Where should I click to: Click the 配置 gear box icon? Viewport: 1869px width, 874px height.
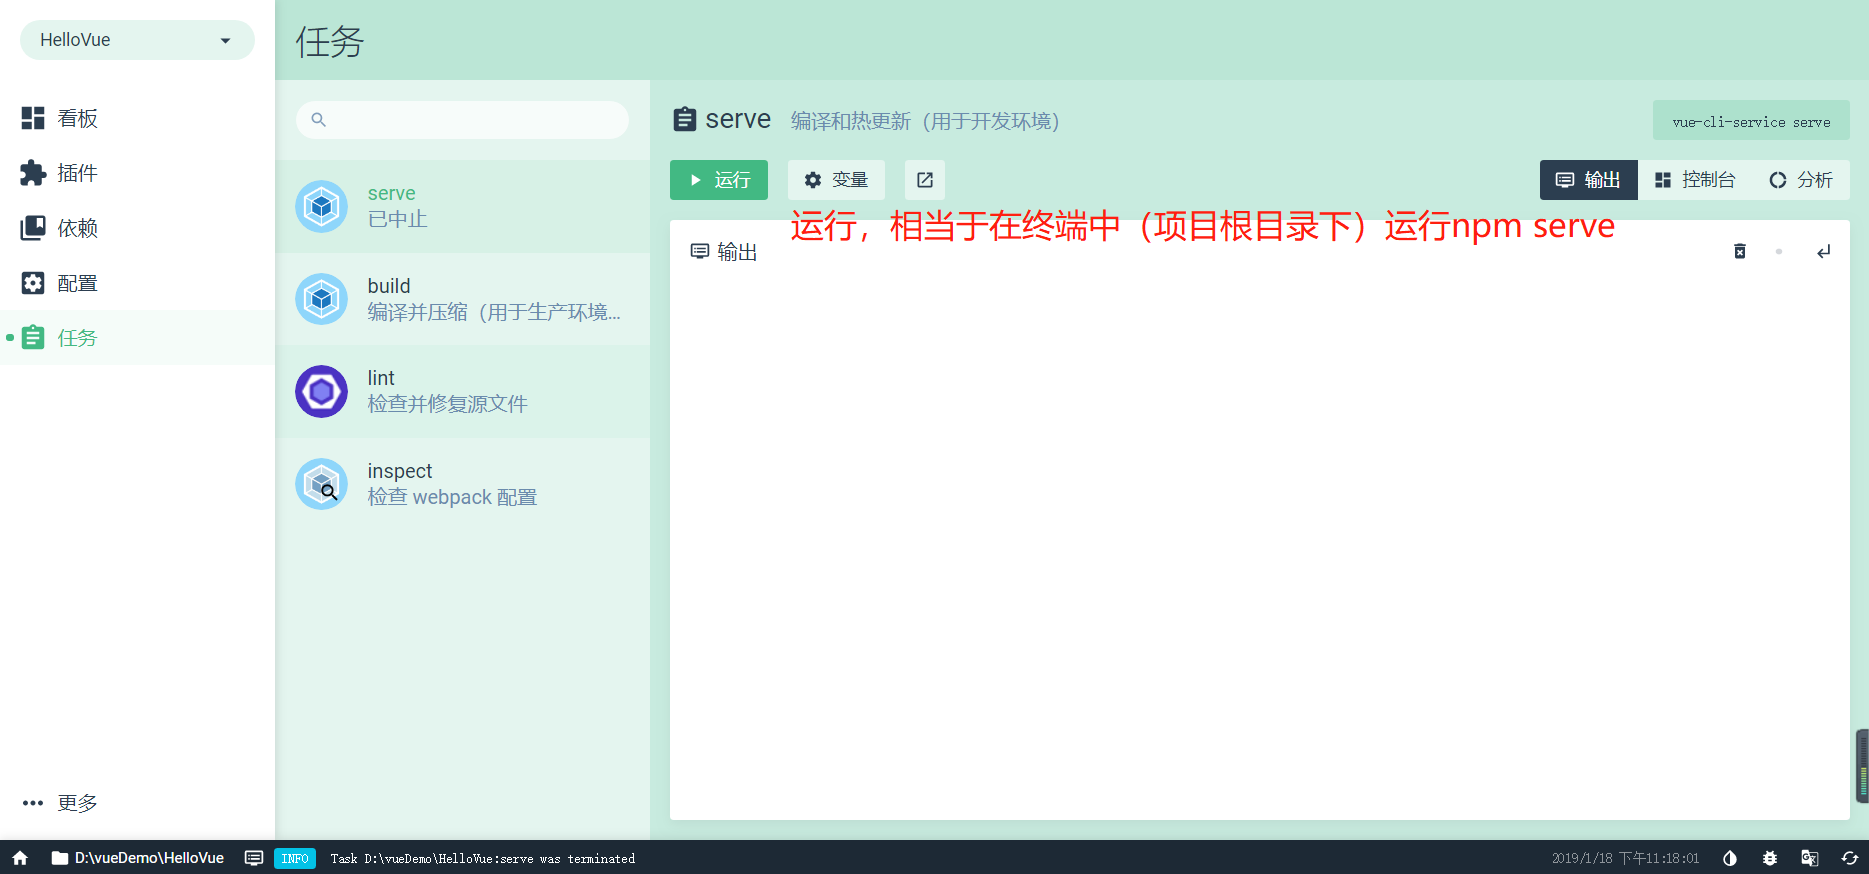pos(33,283)
